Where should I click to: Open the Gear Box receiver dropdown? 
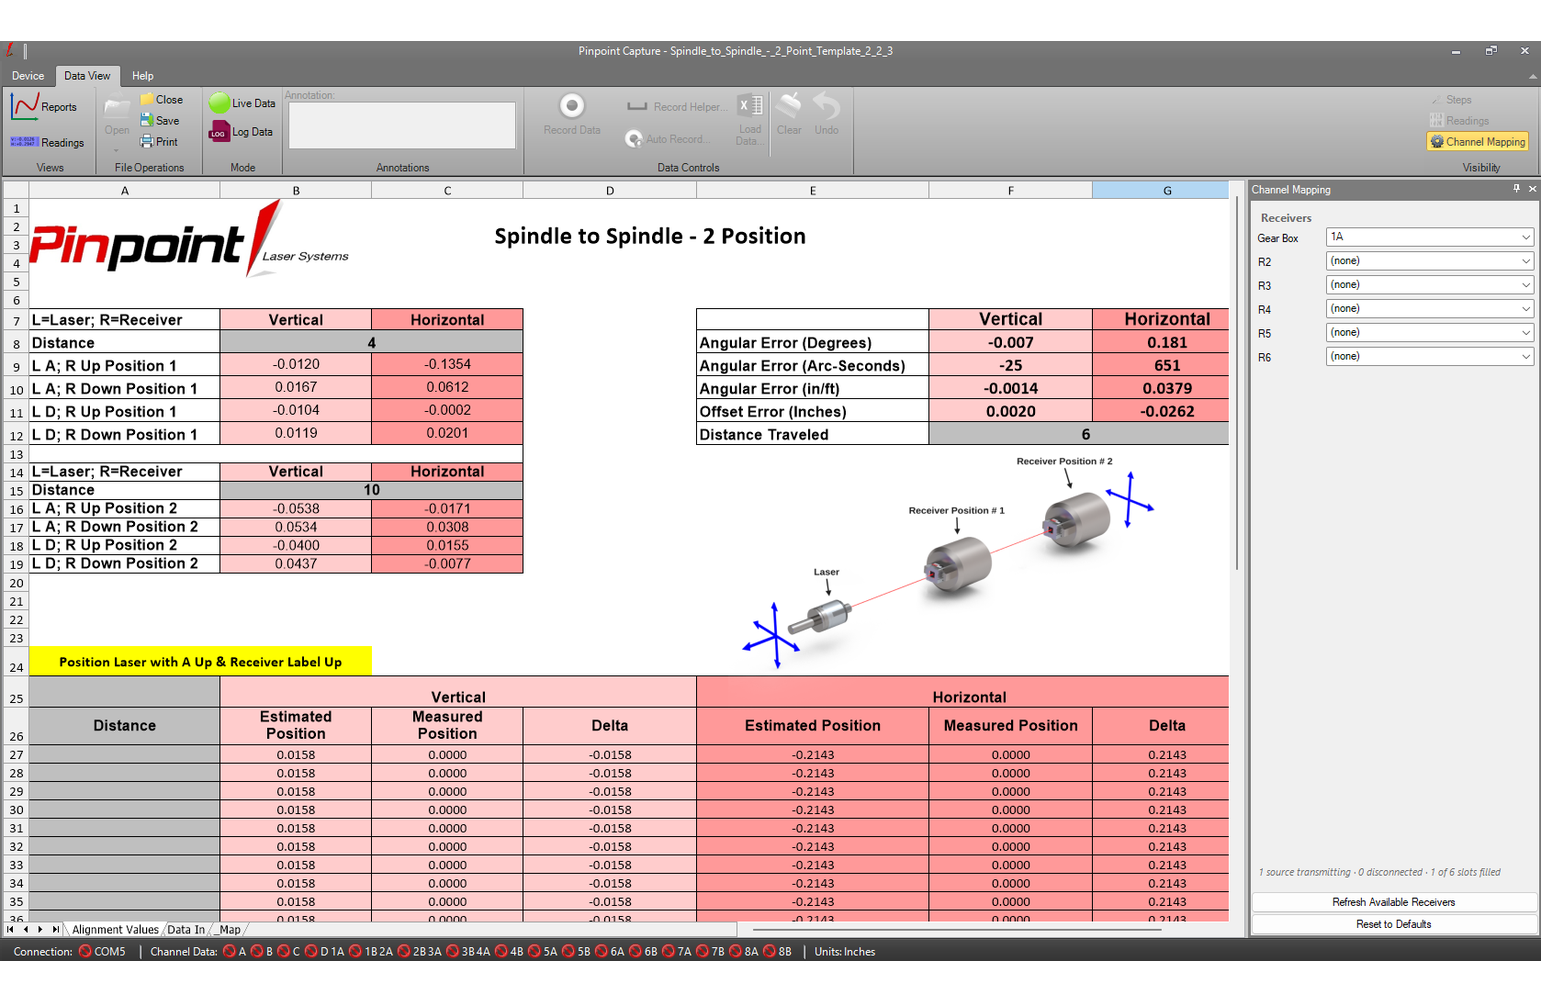point(1429,237)
